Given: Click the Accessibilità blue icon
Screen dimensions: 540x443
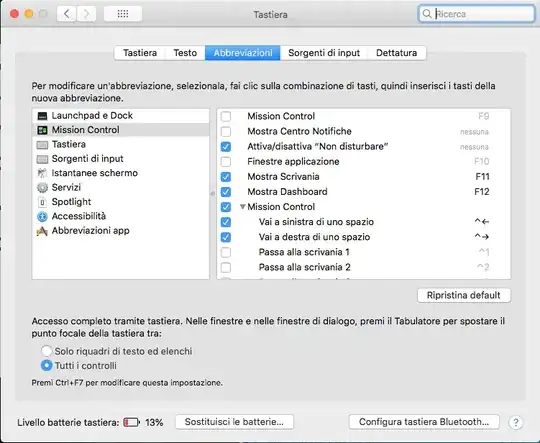Looking at the screenshot, I should coord(42,217).
